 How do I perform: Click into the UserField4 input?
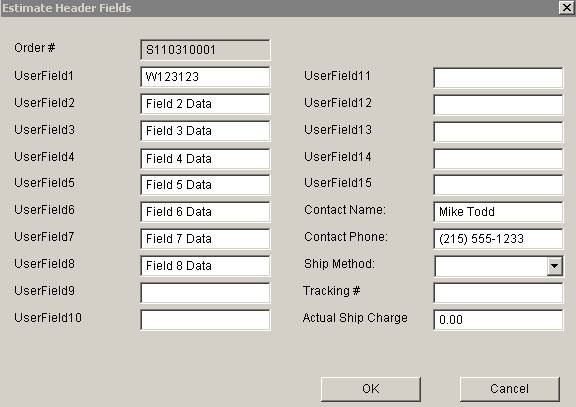tap(205, 159)
